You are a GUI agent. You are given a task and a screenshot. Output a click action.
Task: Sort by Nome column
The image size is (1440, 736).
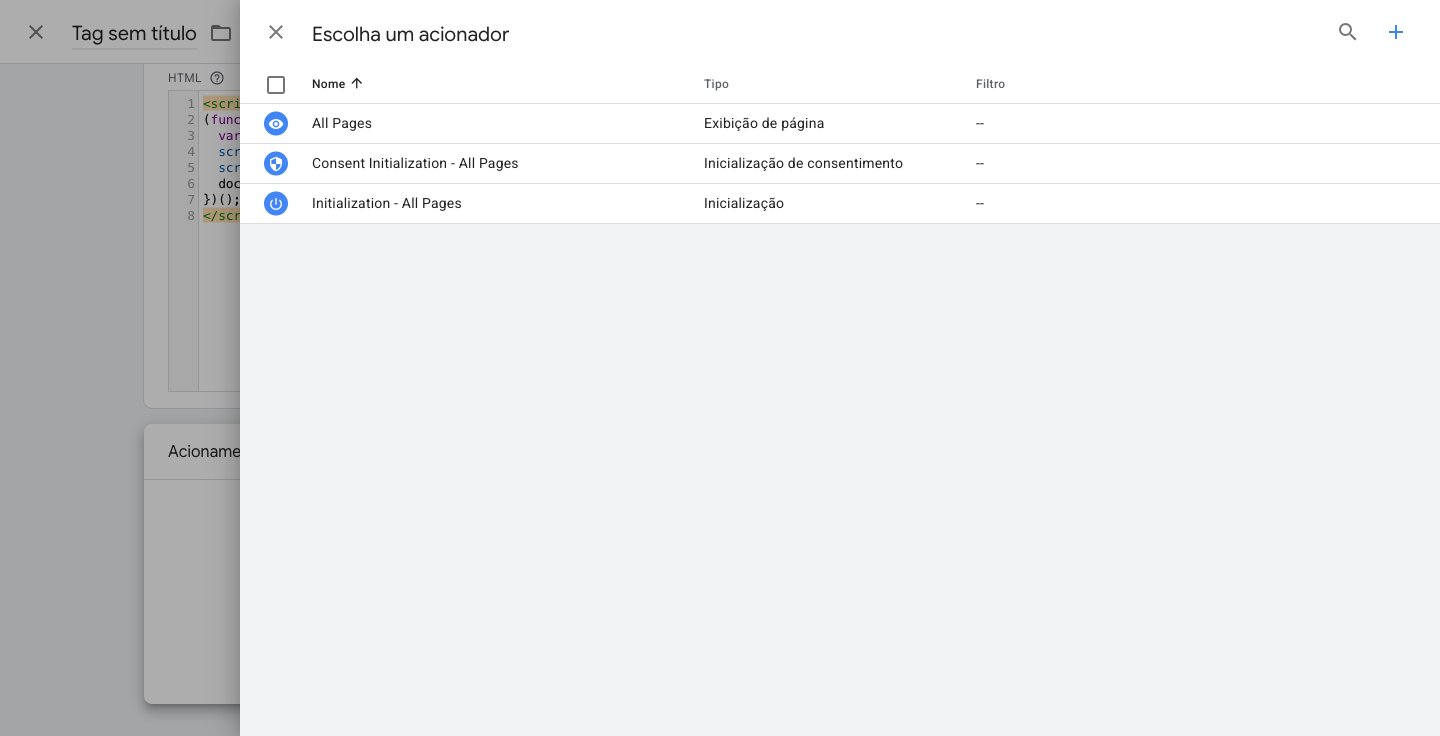click(328, 84)
